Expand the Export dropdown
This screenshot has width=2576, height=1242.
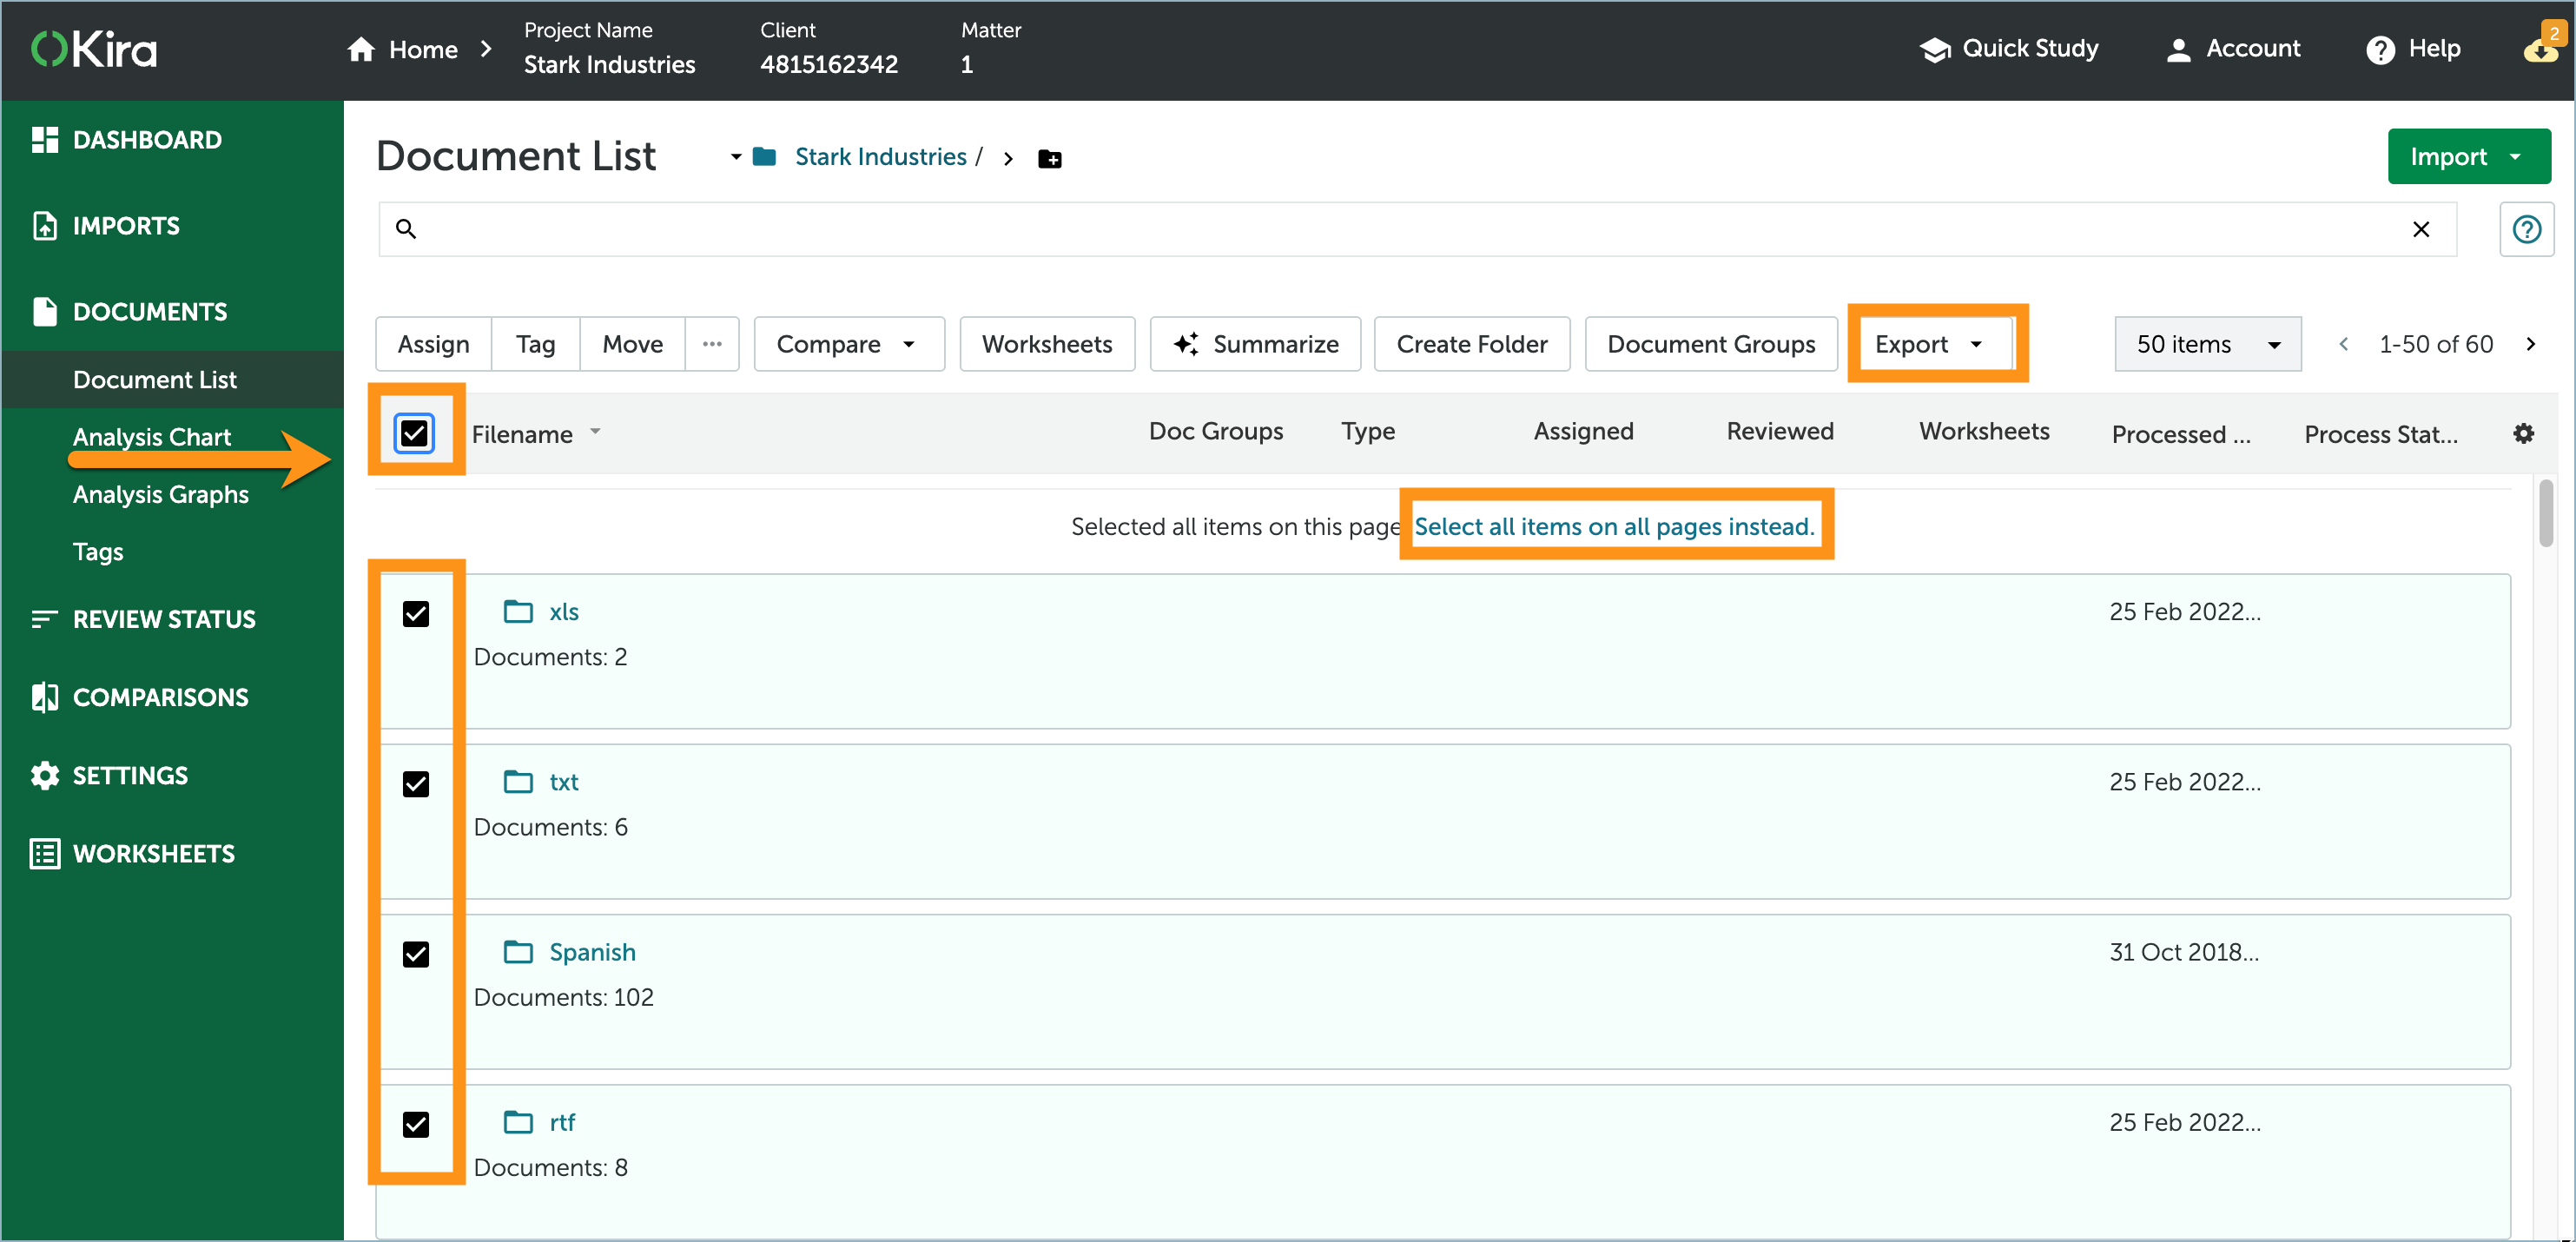1929,344
